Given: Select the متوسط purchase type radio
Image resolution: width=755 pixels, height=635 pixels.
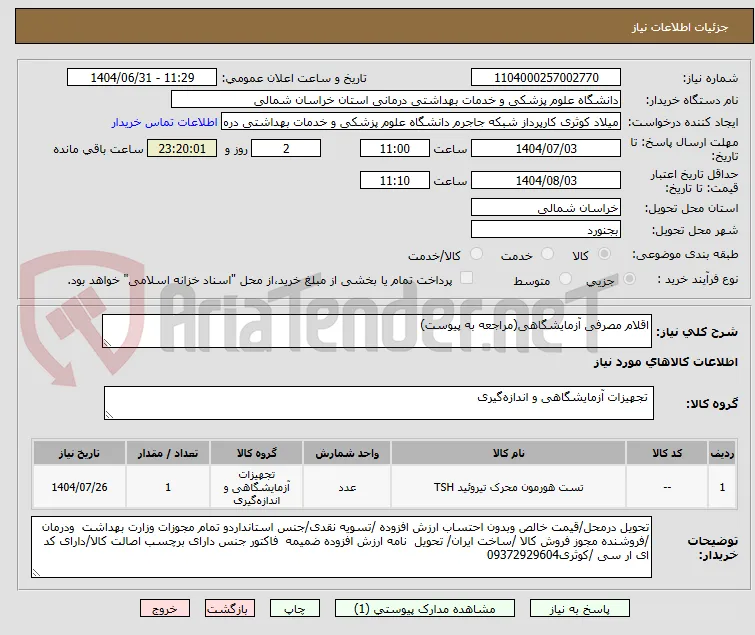Looking at the screenshot, I should [565, 279].
